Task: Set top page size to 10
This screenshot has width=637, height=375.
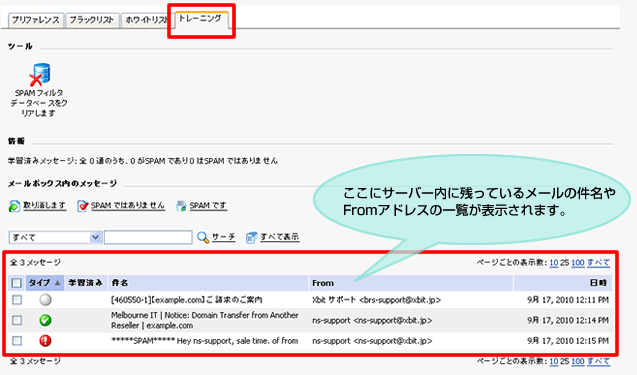Action: pyautogui.click(x=554, y=263)
